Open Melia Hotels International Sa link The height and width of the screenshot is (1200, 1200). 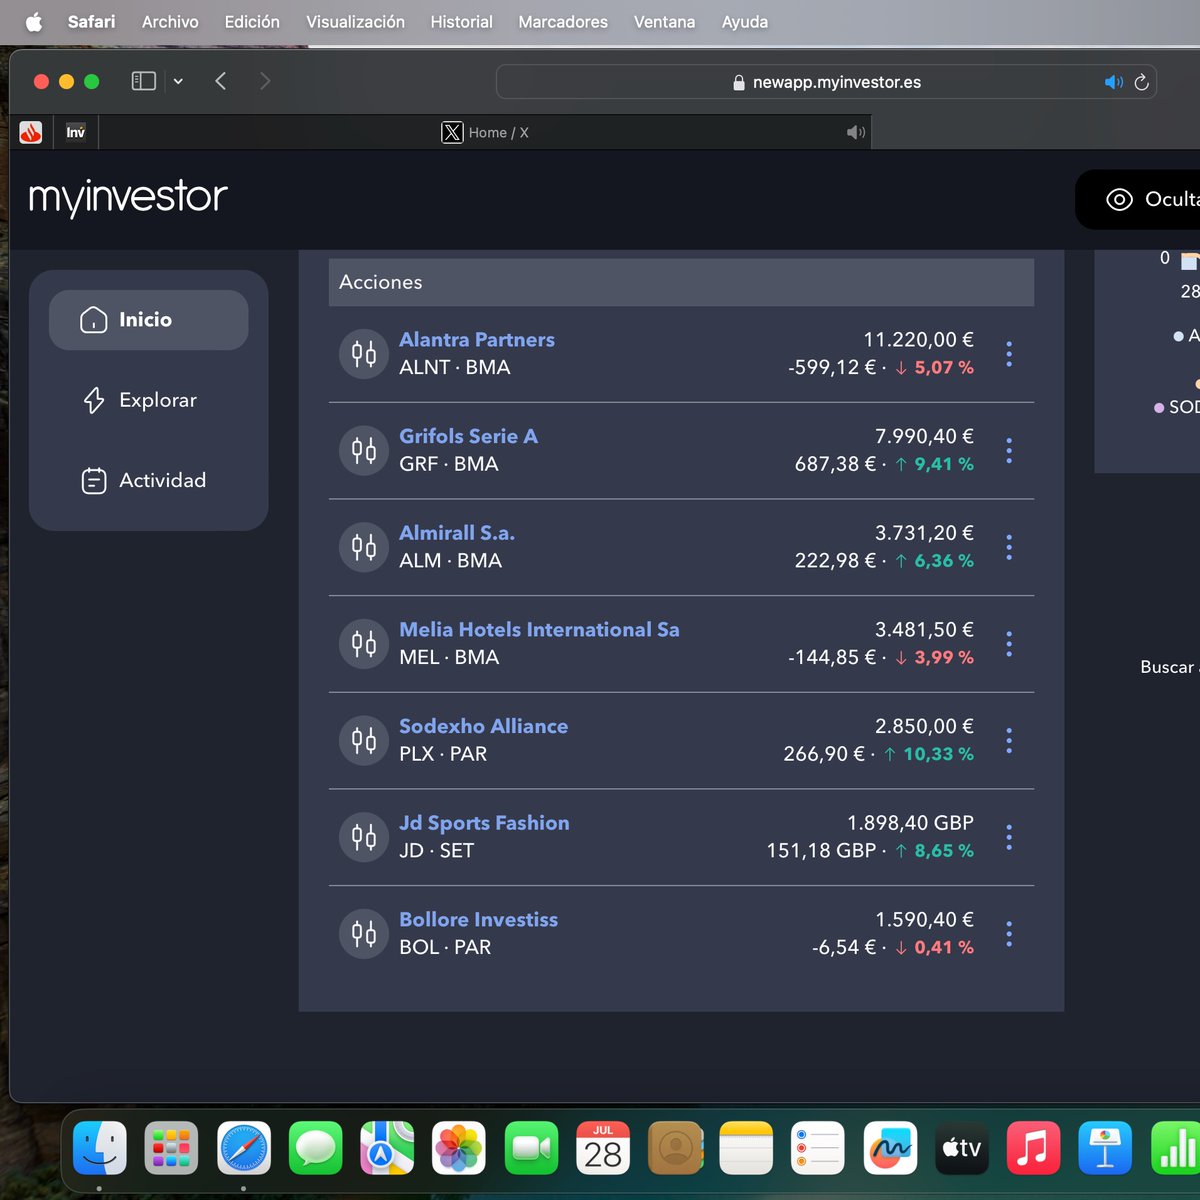point(539,630)
